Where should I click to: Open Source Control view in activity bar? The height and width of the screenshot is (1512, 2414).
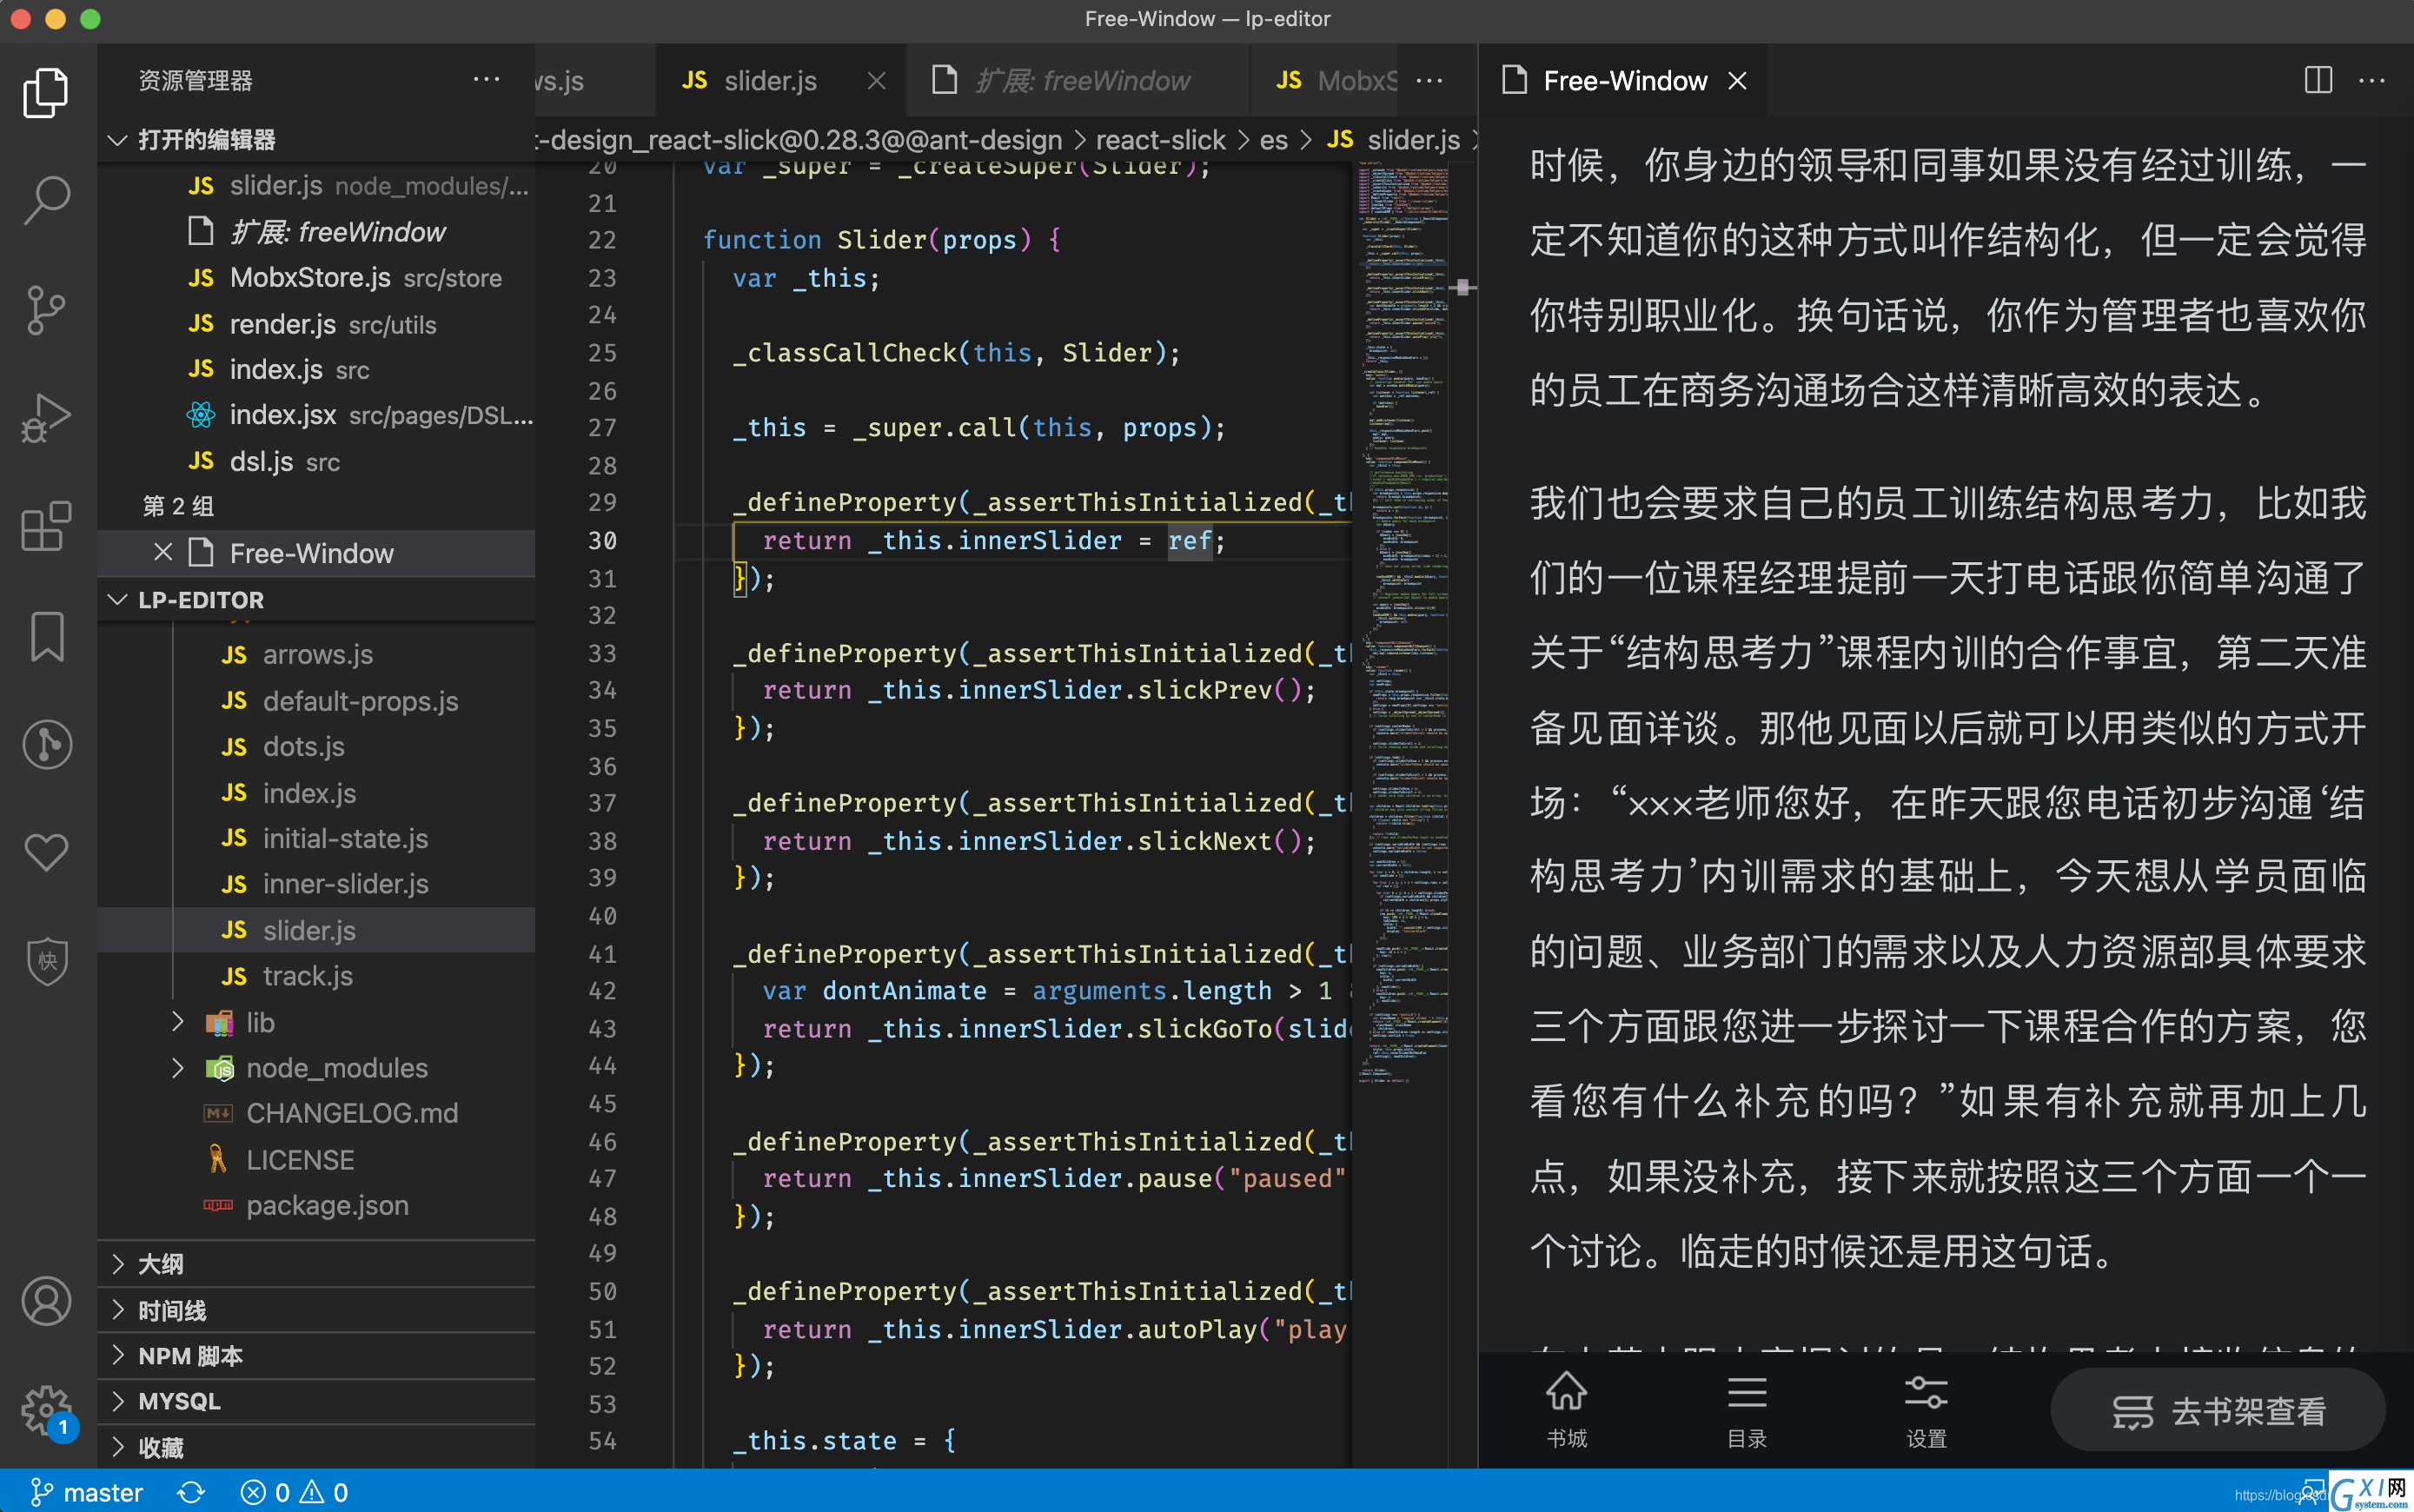pyautogui.click(x=46, y=309)
